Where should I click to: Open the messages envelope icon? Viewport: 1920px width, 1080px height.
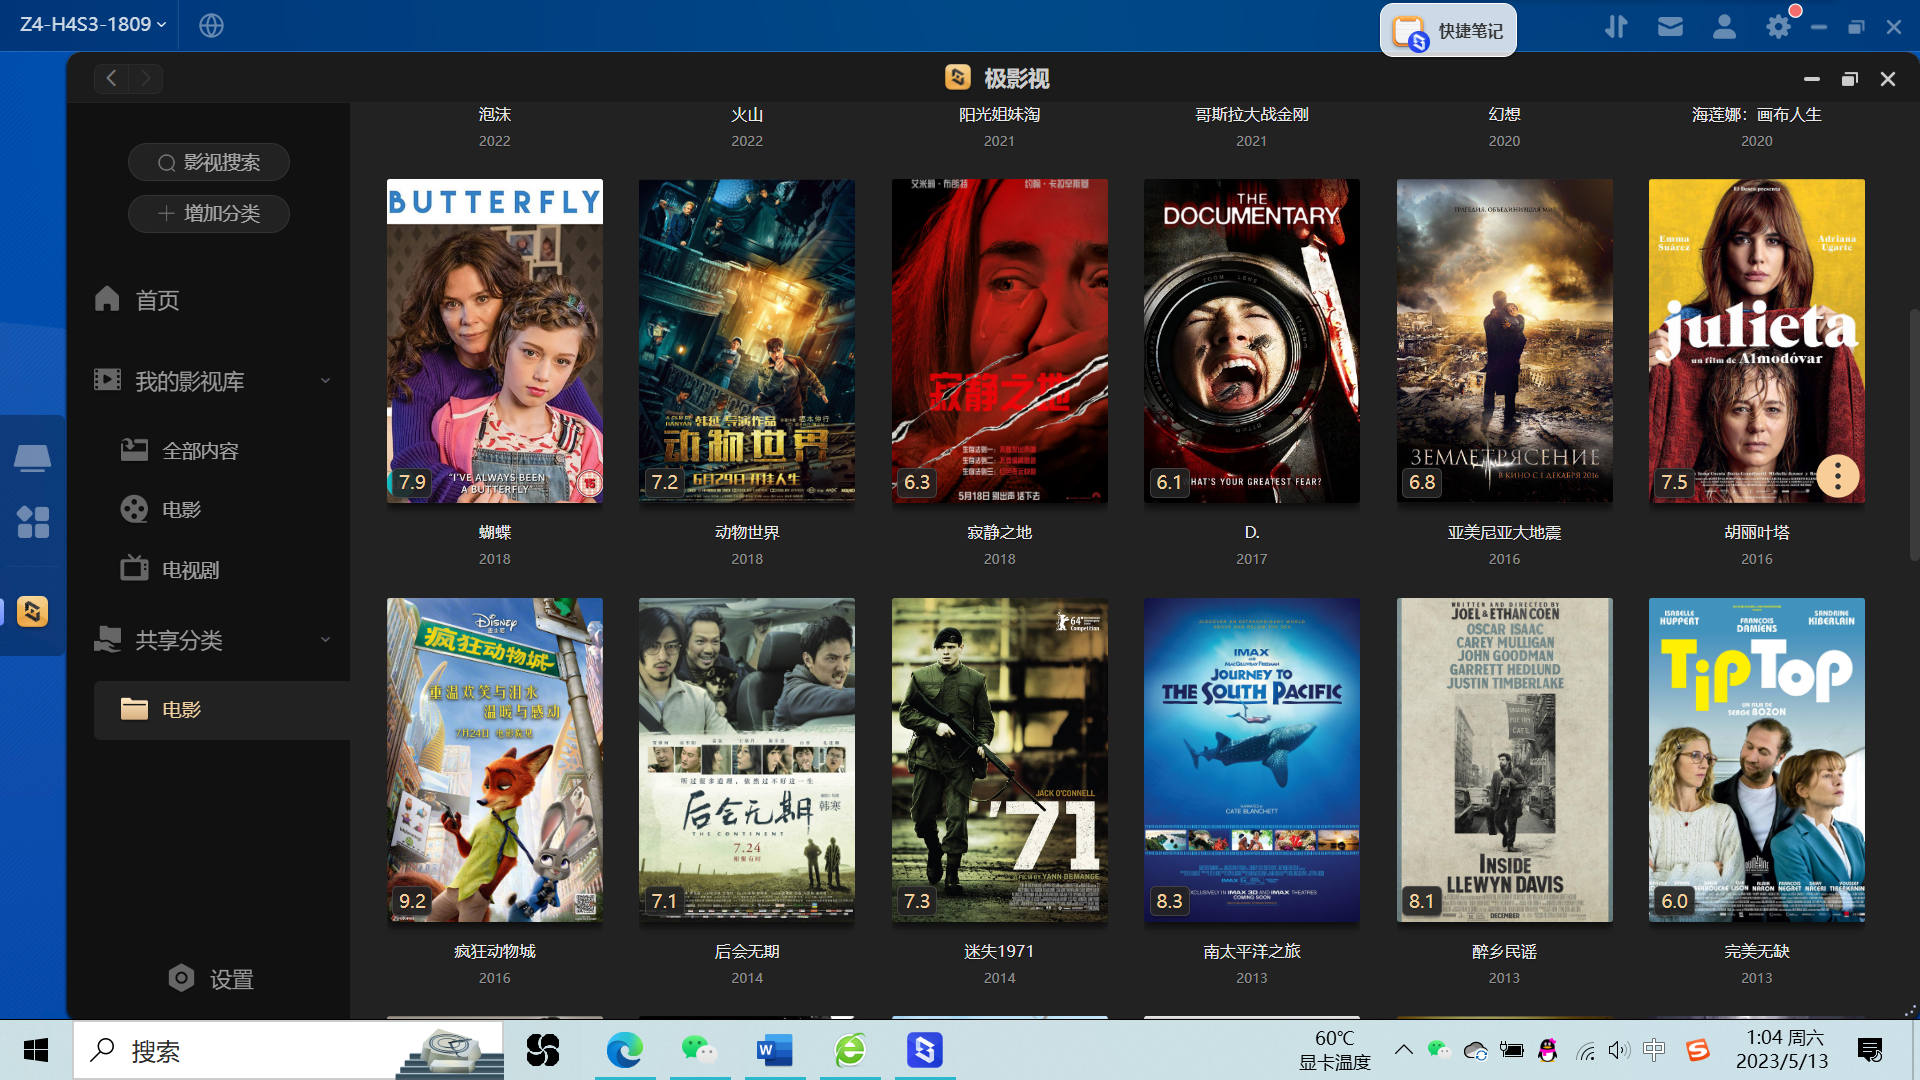click(1670, 27)
